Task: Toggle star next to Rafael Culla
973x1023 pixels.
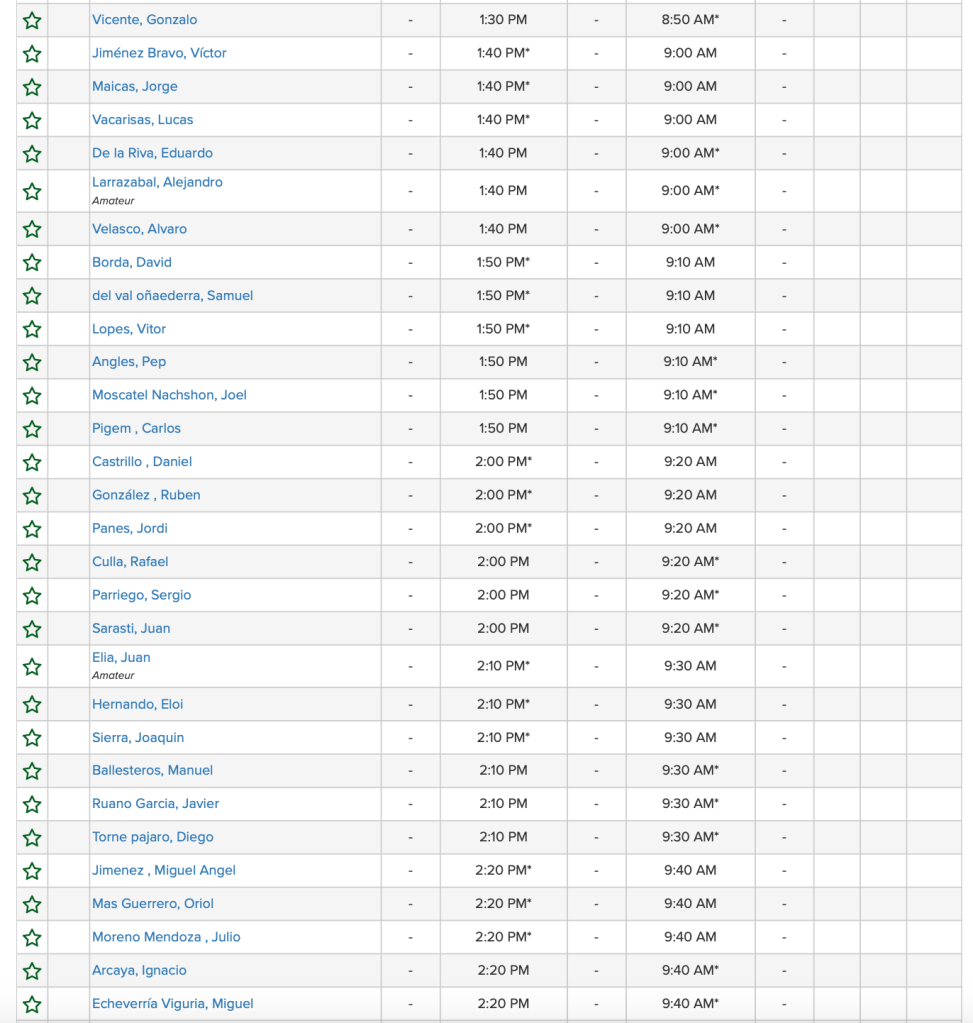Action: pos(32,562)
